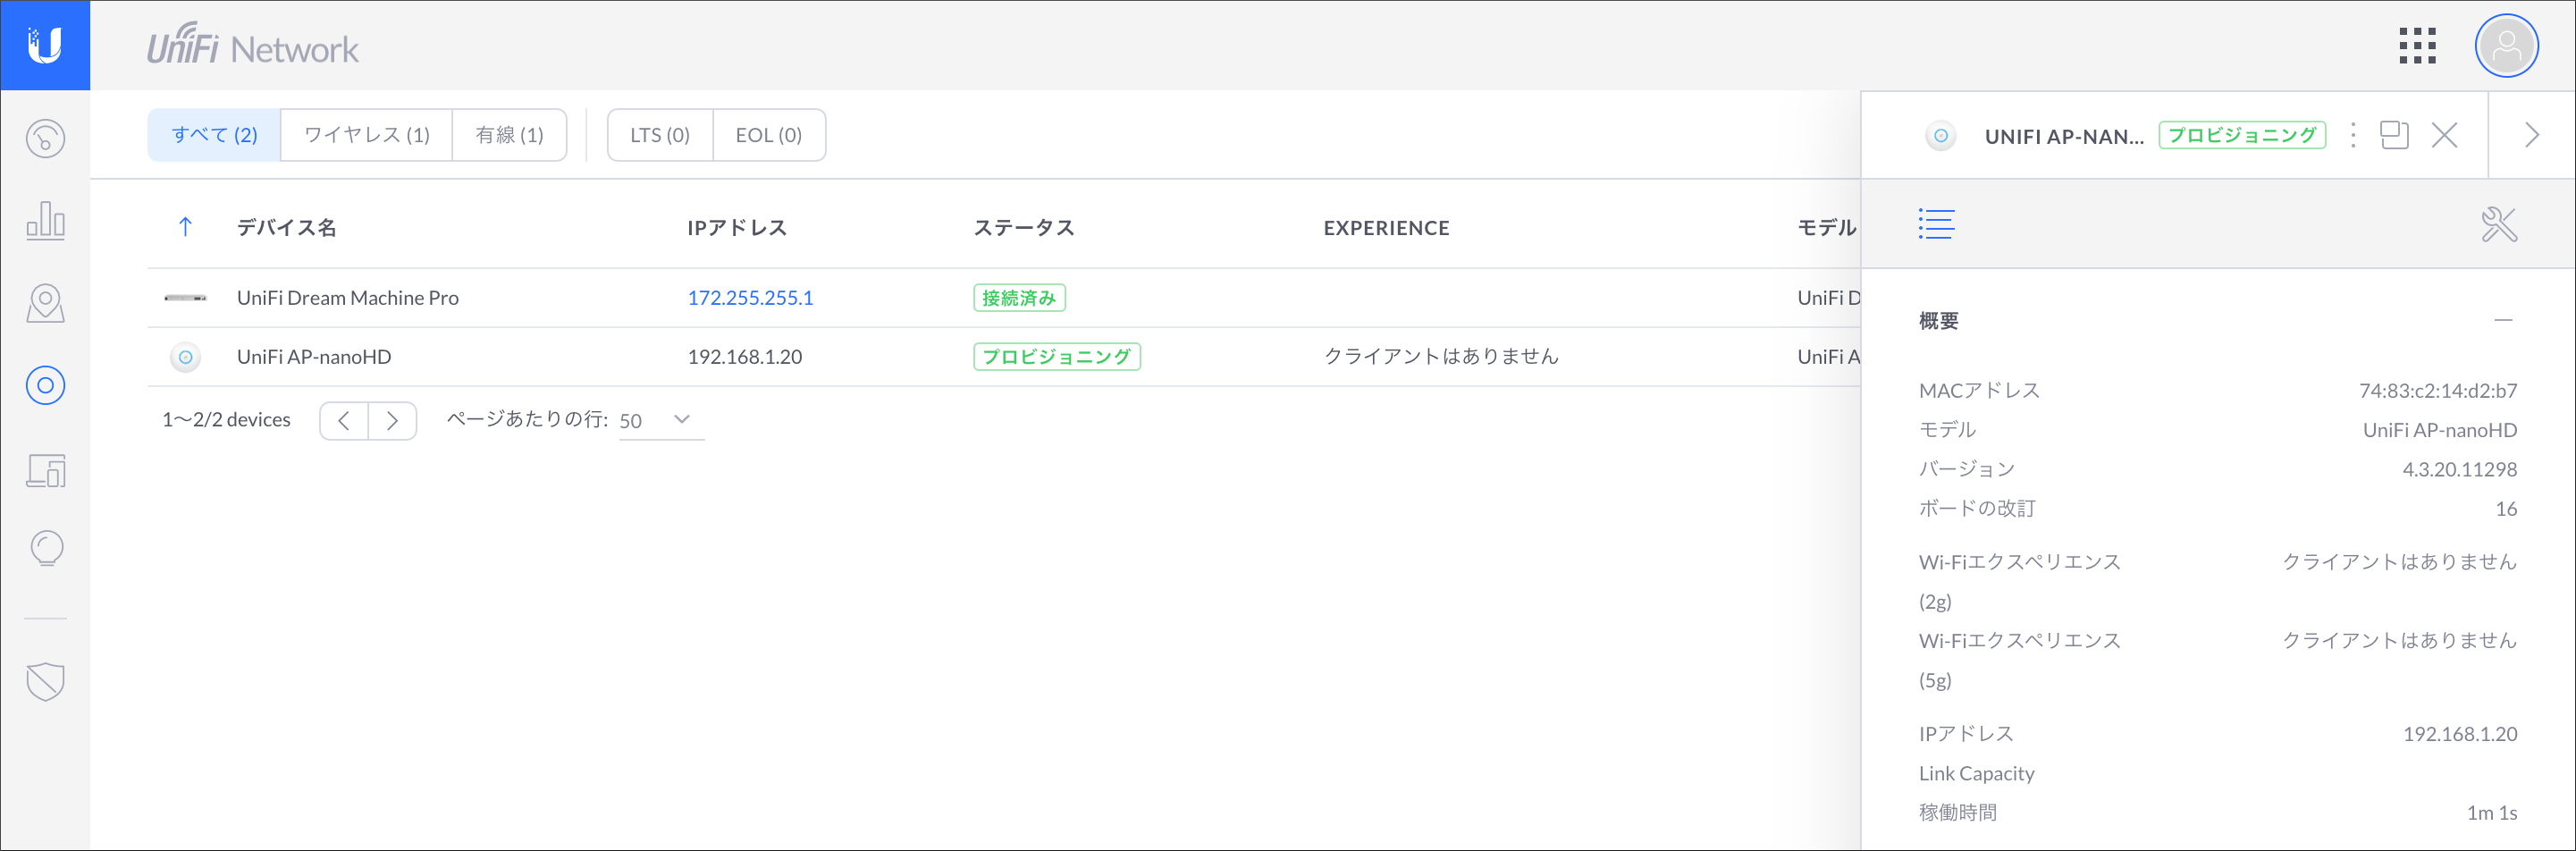Sort by デバイス名 column header

pyautogui.click(x=286, y=228)
